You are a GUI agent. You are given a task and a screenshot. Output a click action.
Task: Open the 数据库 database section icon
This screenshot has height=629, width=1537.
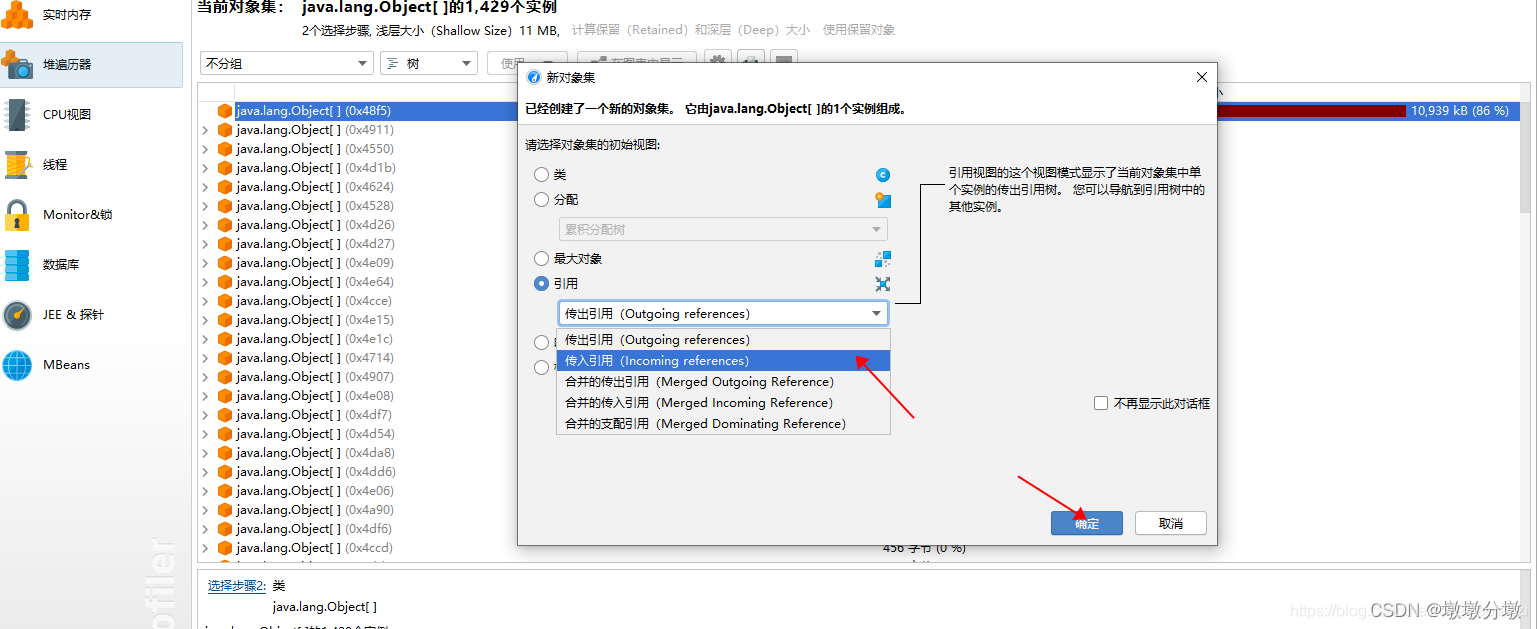[x=17, y=264]
